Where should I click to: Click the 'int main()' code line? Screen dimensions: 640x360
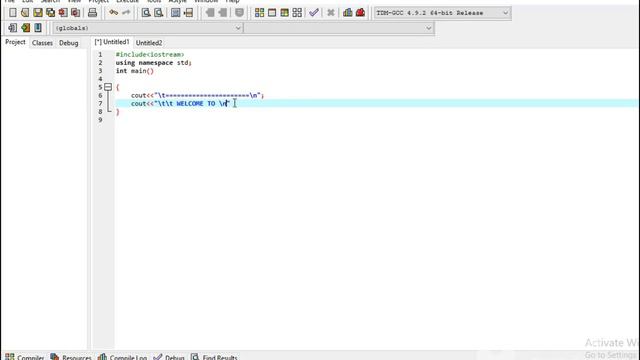point(135,71)
